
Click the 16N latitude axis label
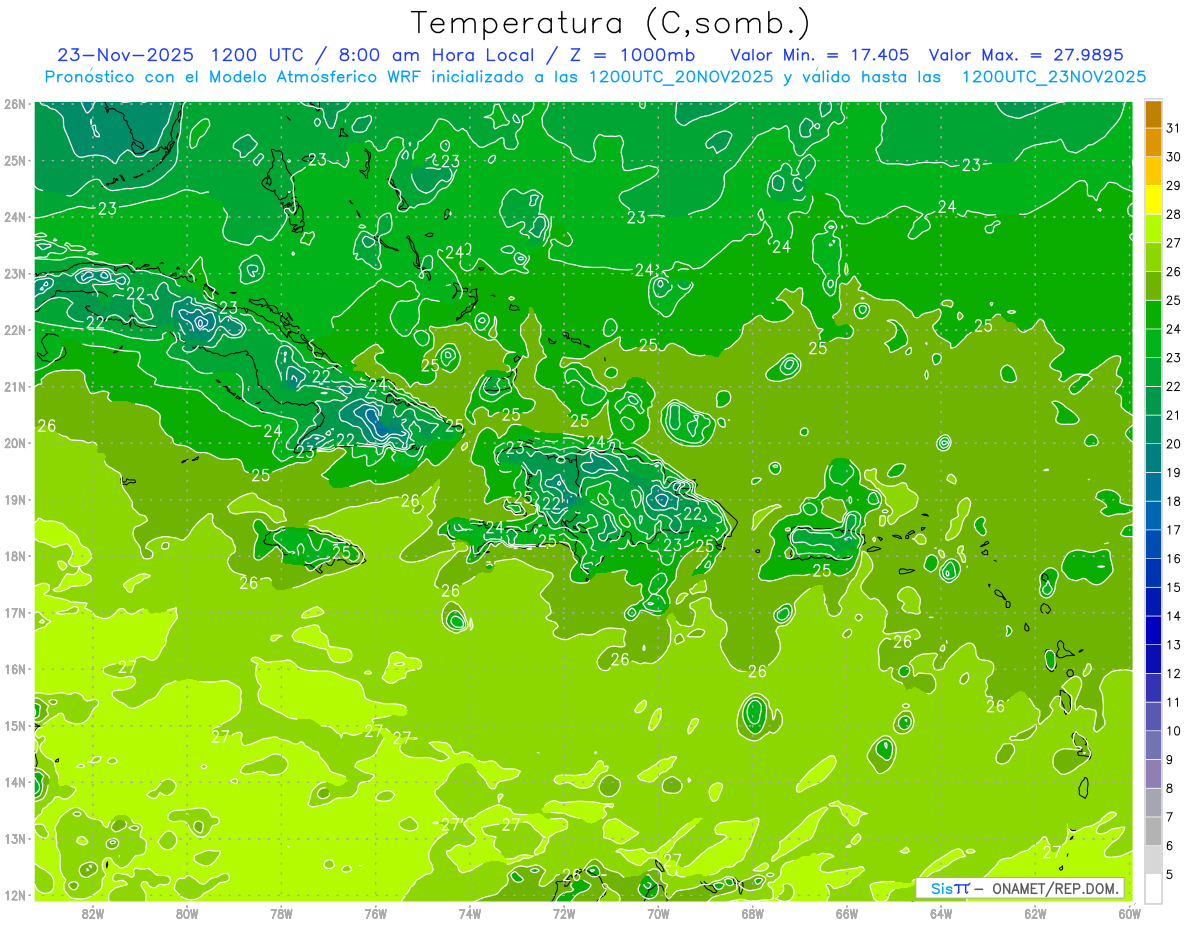tap(15, 669)
